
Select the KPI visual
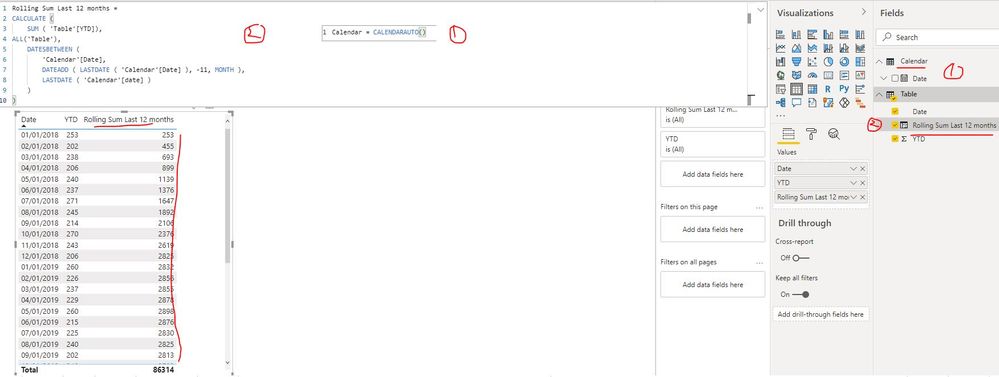(x=860, y=75)
